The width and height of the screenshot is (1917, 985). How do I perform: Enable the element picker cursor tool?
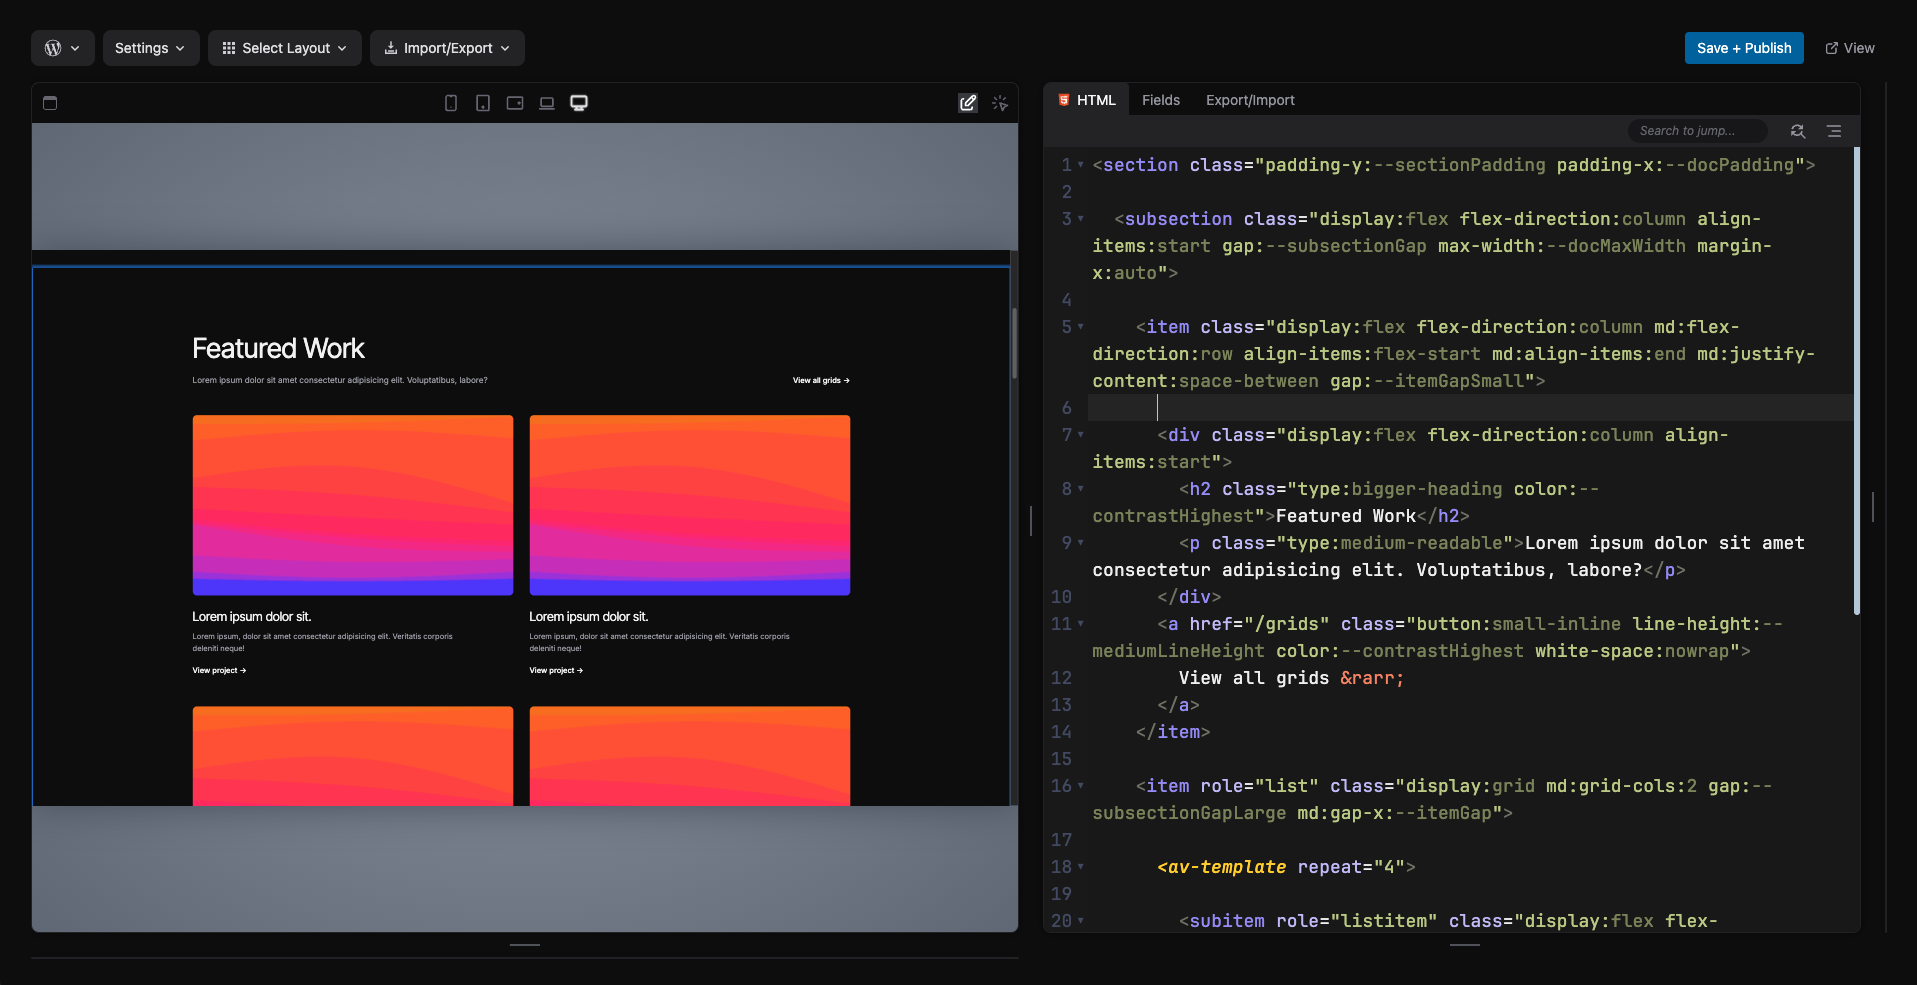coord(1000,103)
